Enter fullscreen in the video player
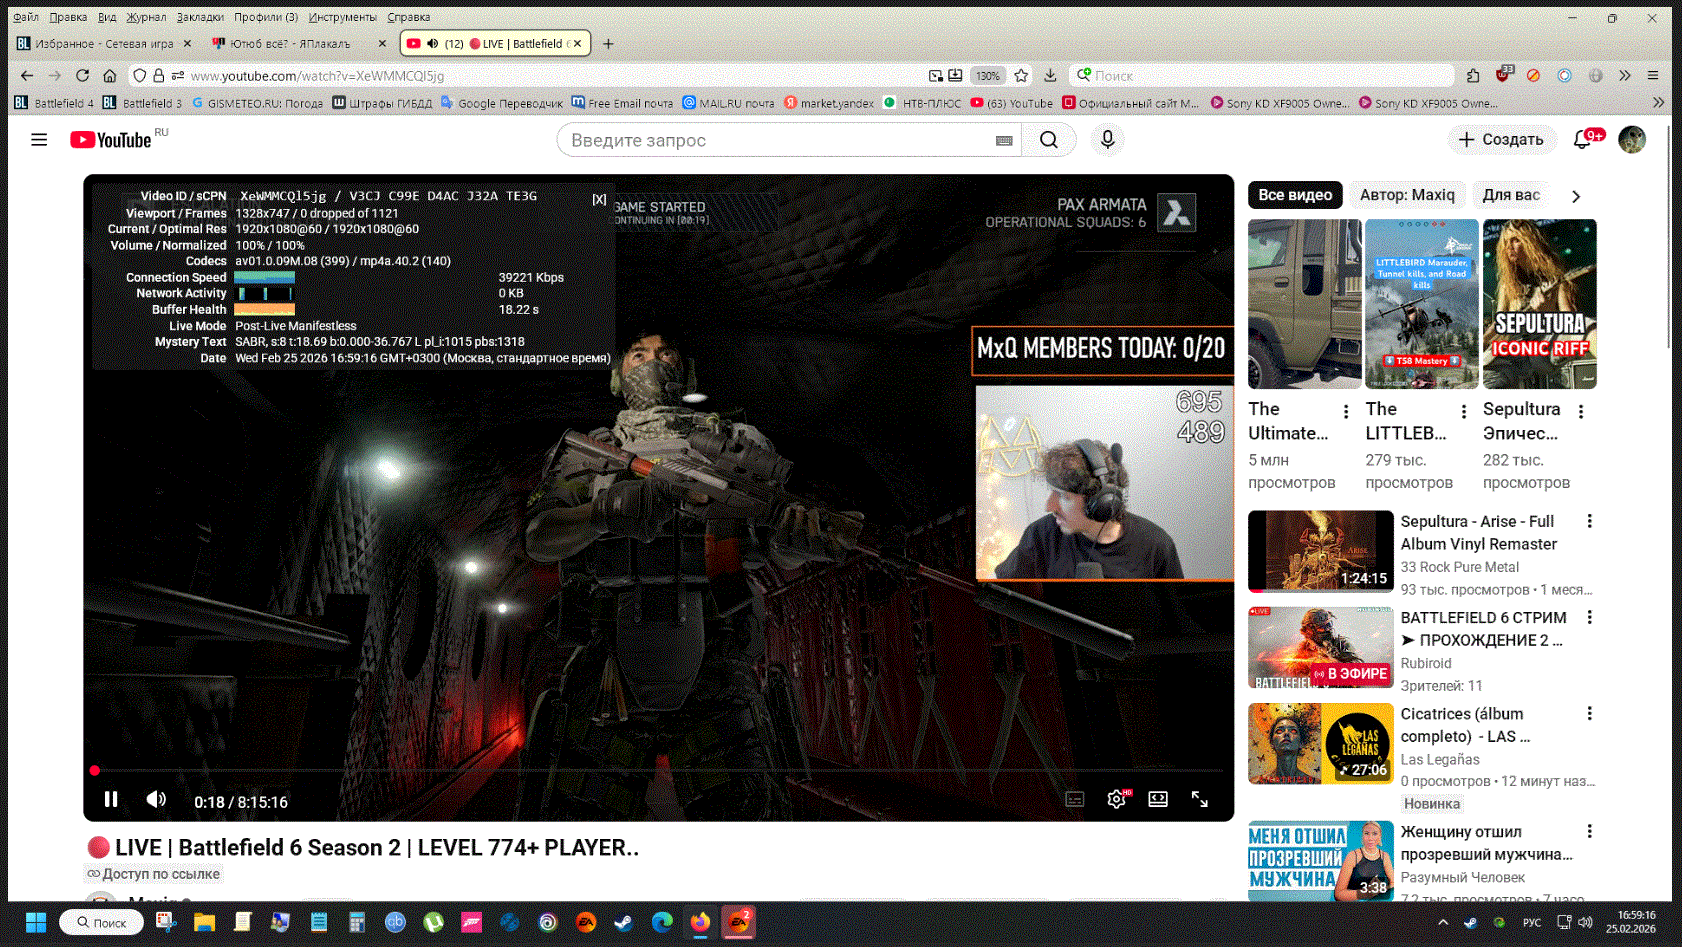The height and width of the screenshot is (947, 1682). coord(1200,799)
